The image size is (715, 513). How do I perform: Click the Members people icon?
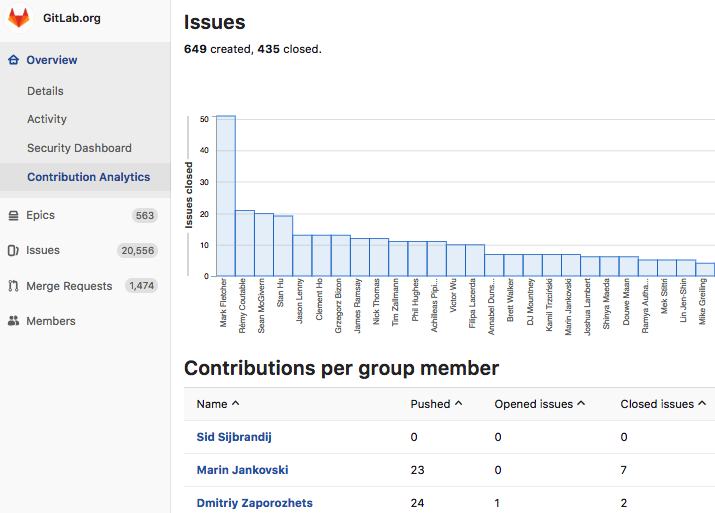(x=13, y=321)
